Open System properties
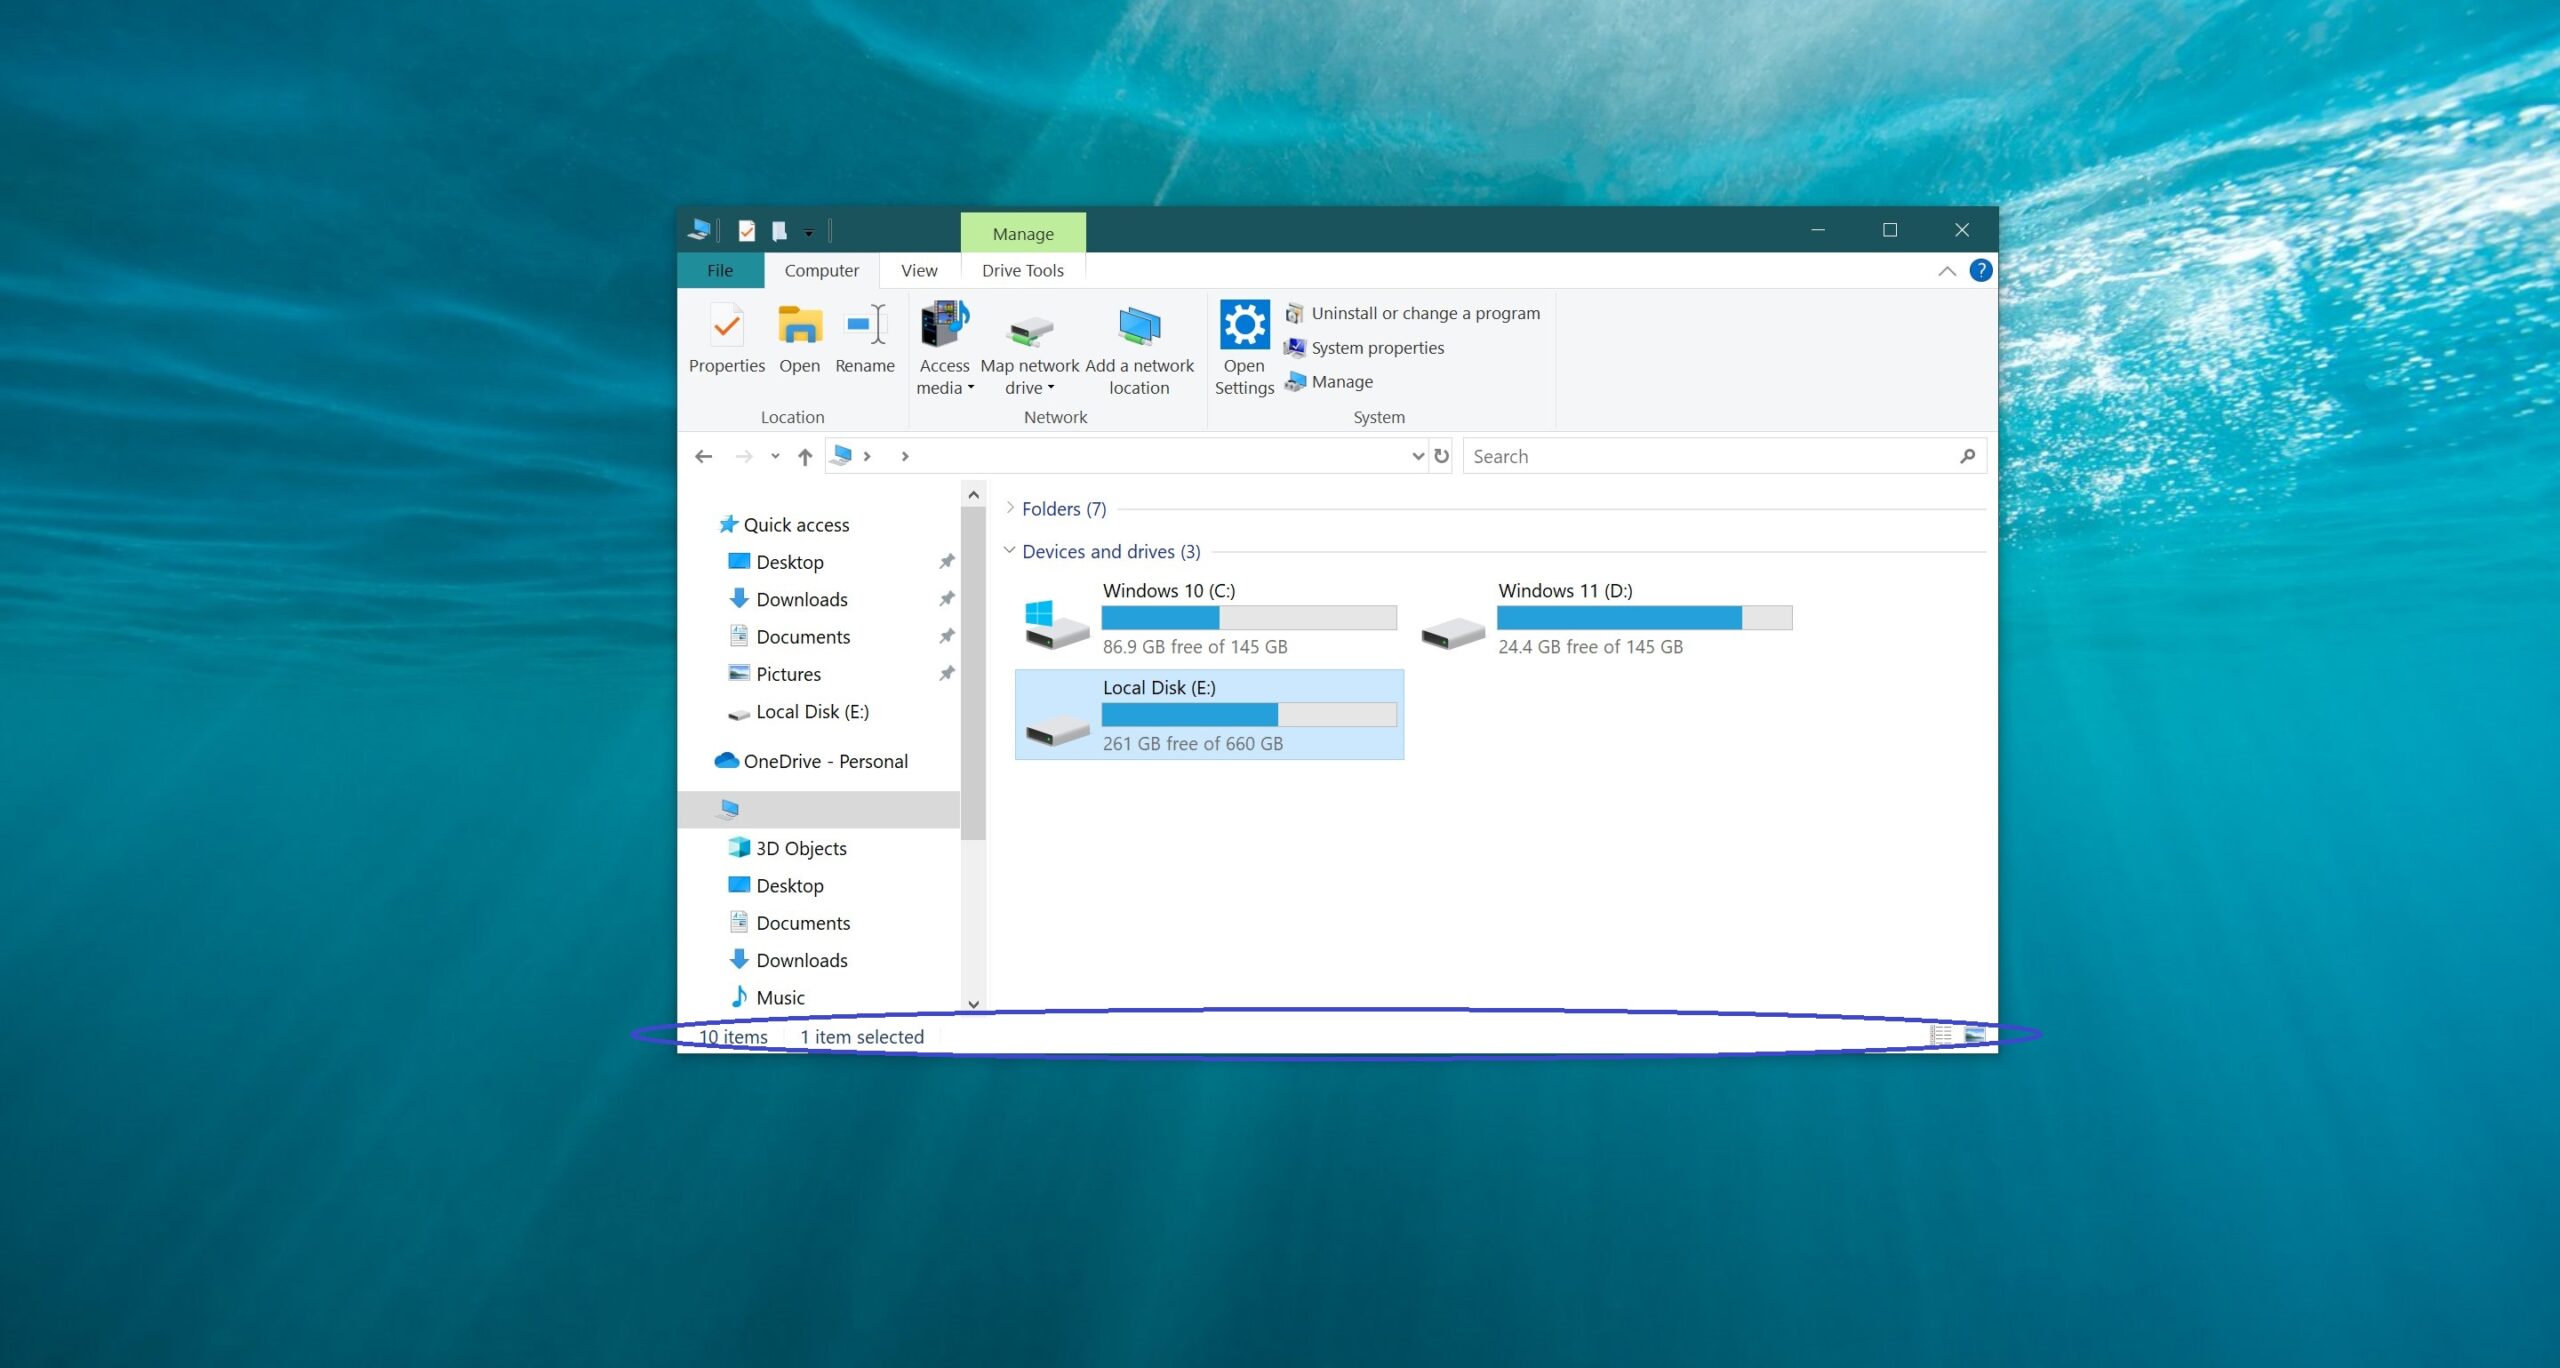The height and width of the screenshot is (1368, 2560). click(1364, 348)
